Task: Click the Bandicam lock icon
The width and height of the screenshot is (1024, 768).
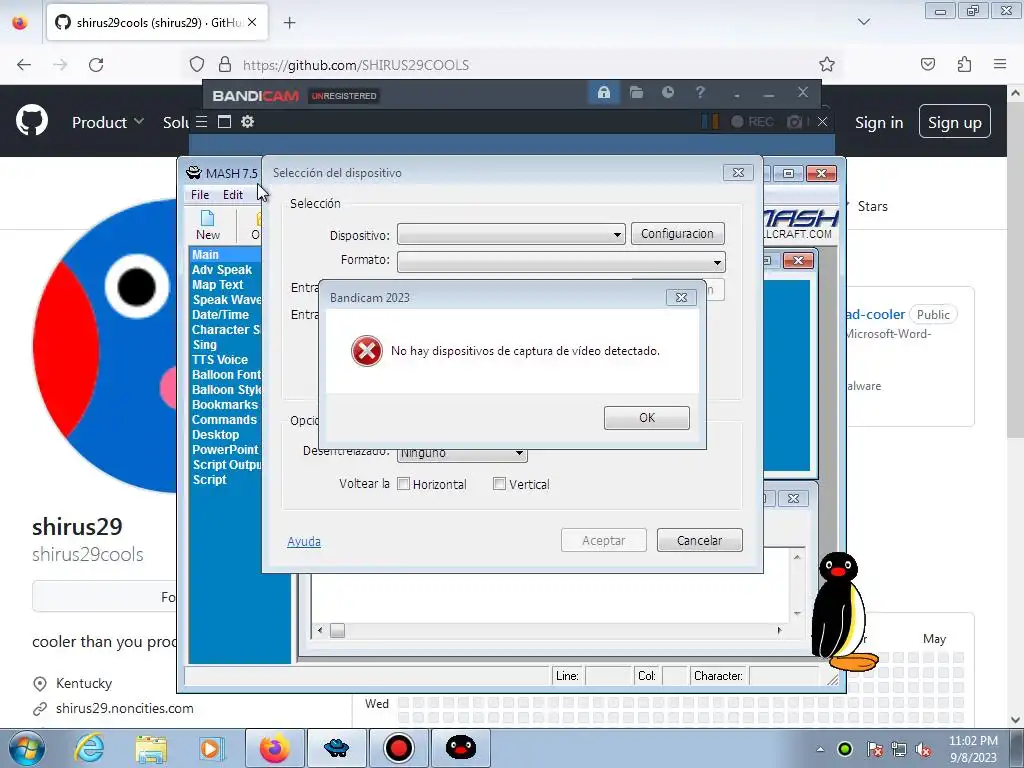Action: click(x=603, y=93)
